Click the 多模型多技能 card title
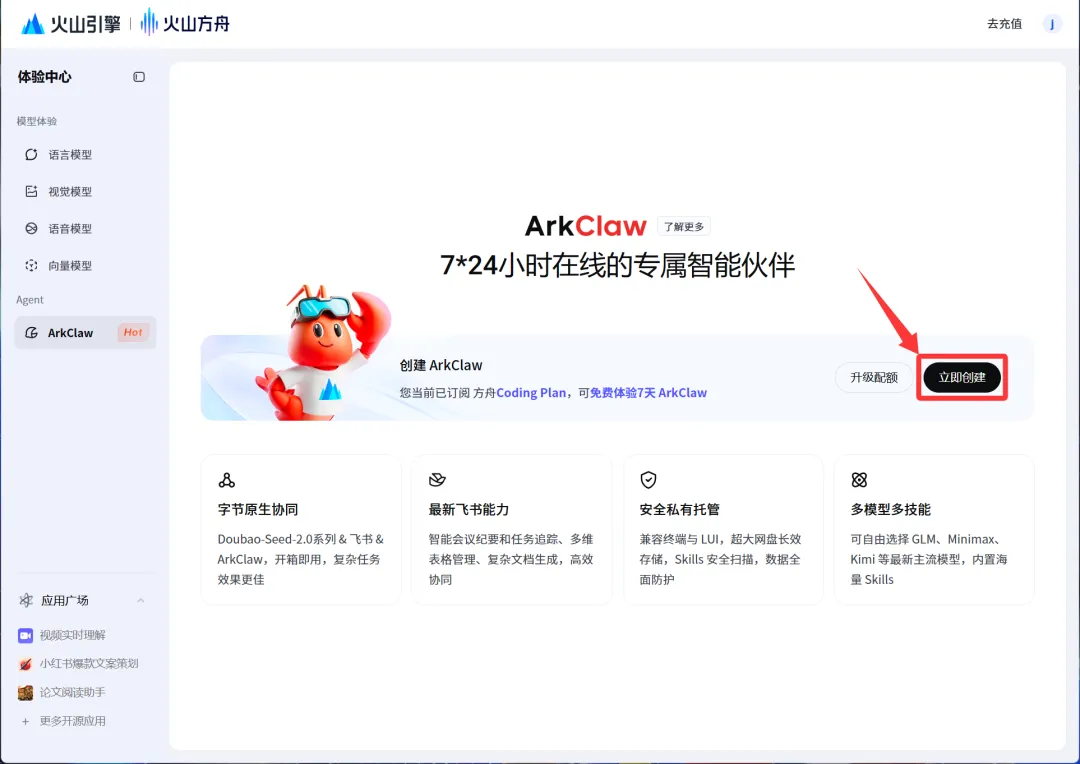1080x764 pixels. [890, 509]
